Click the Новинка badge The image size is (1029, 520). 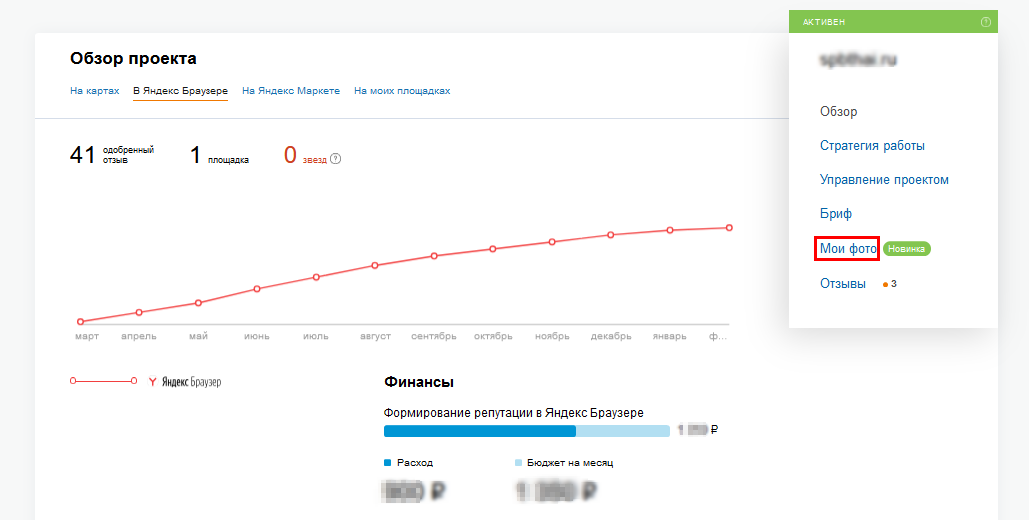[907, 249]
